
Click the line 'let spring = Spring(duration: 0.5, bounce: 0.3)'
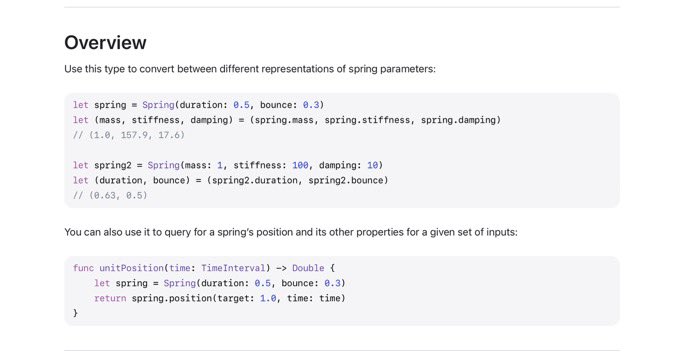198,105
